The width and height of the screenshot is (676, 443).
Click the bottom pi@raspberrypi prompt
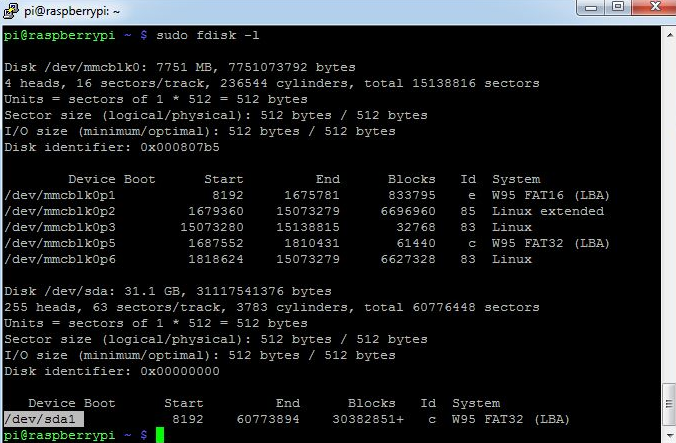pos(75,435)
